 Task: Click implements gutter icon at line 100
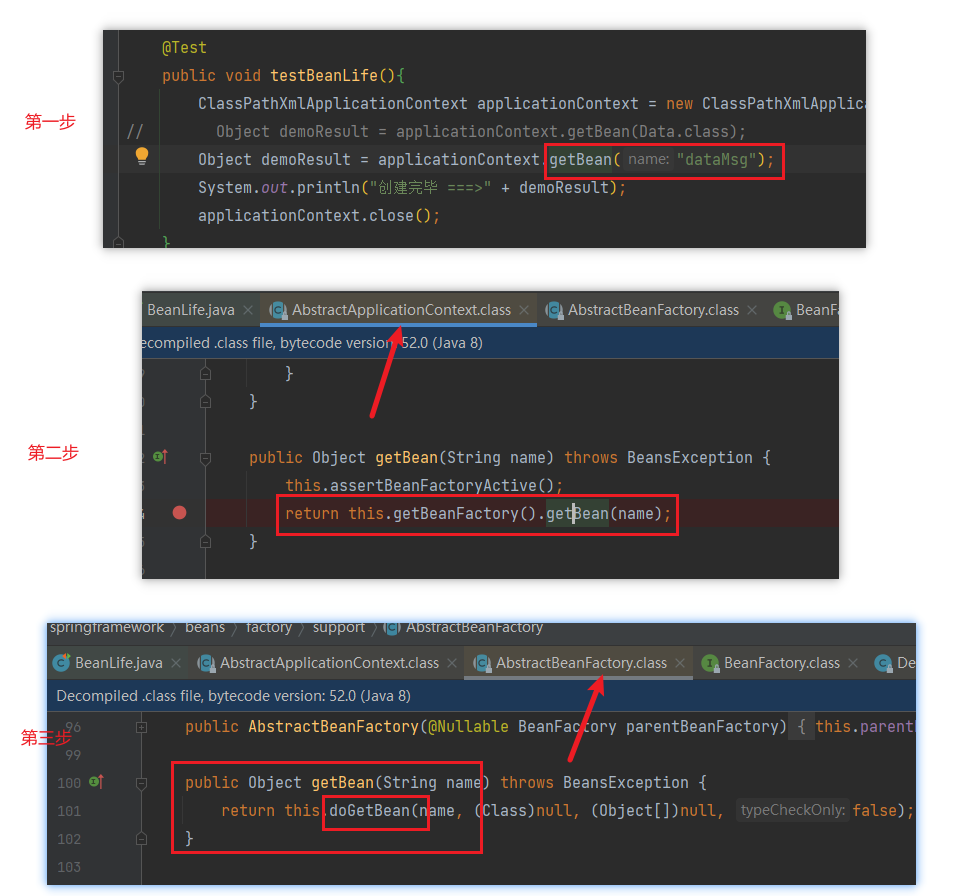[x=97, y=782]
